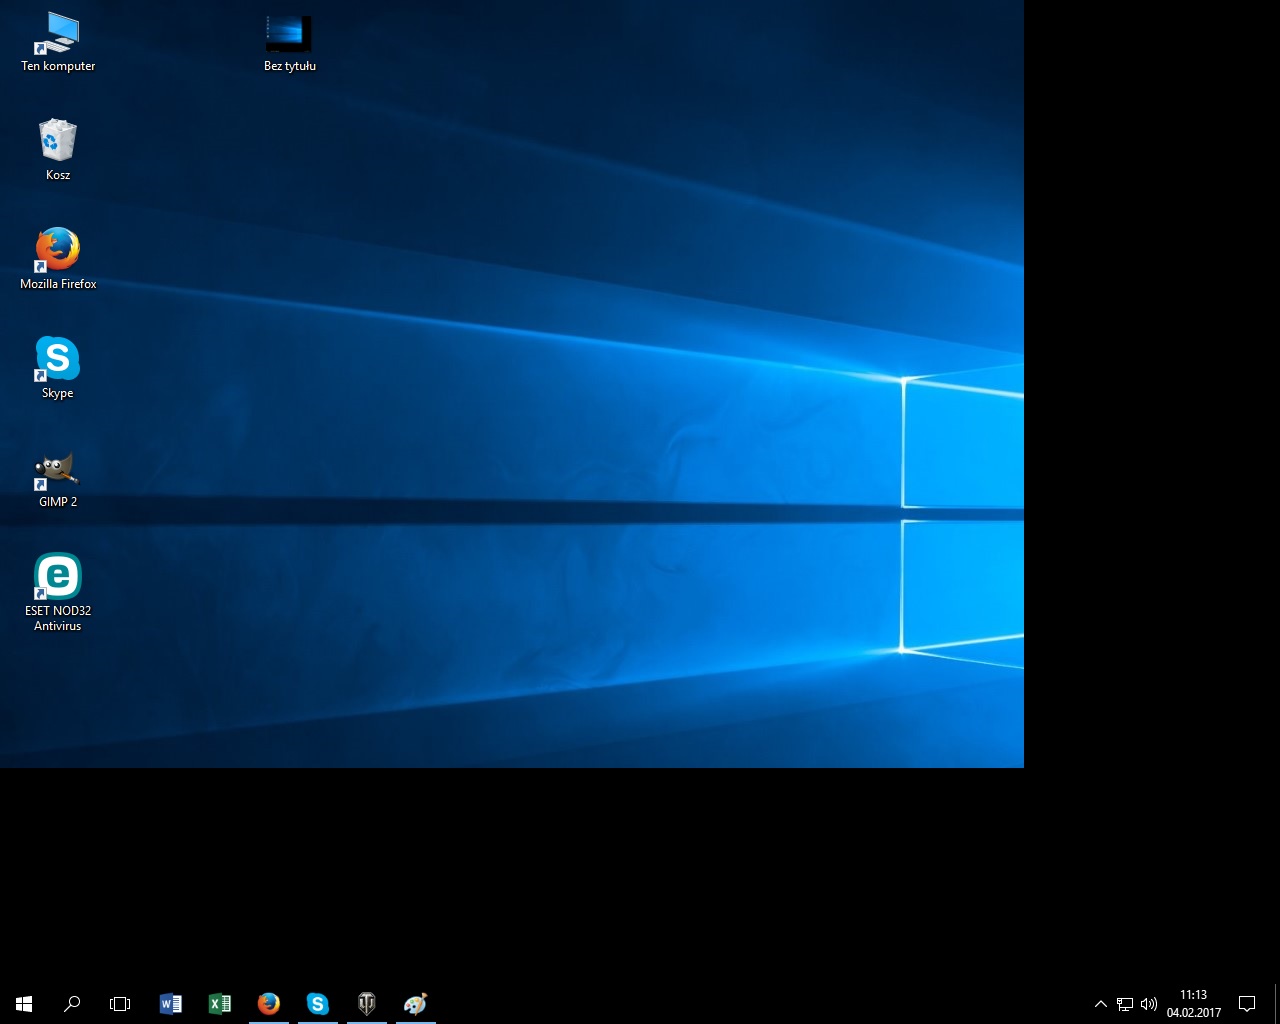Open the network status tray icon
Image resolution: width=1280 pixels, height=1024 pixels.
1125,1004
